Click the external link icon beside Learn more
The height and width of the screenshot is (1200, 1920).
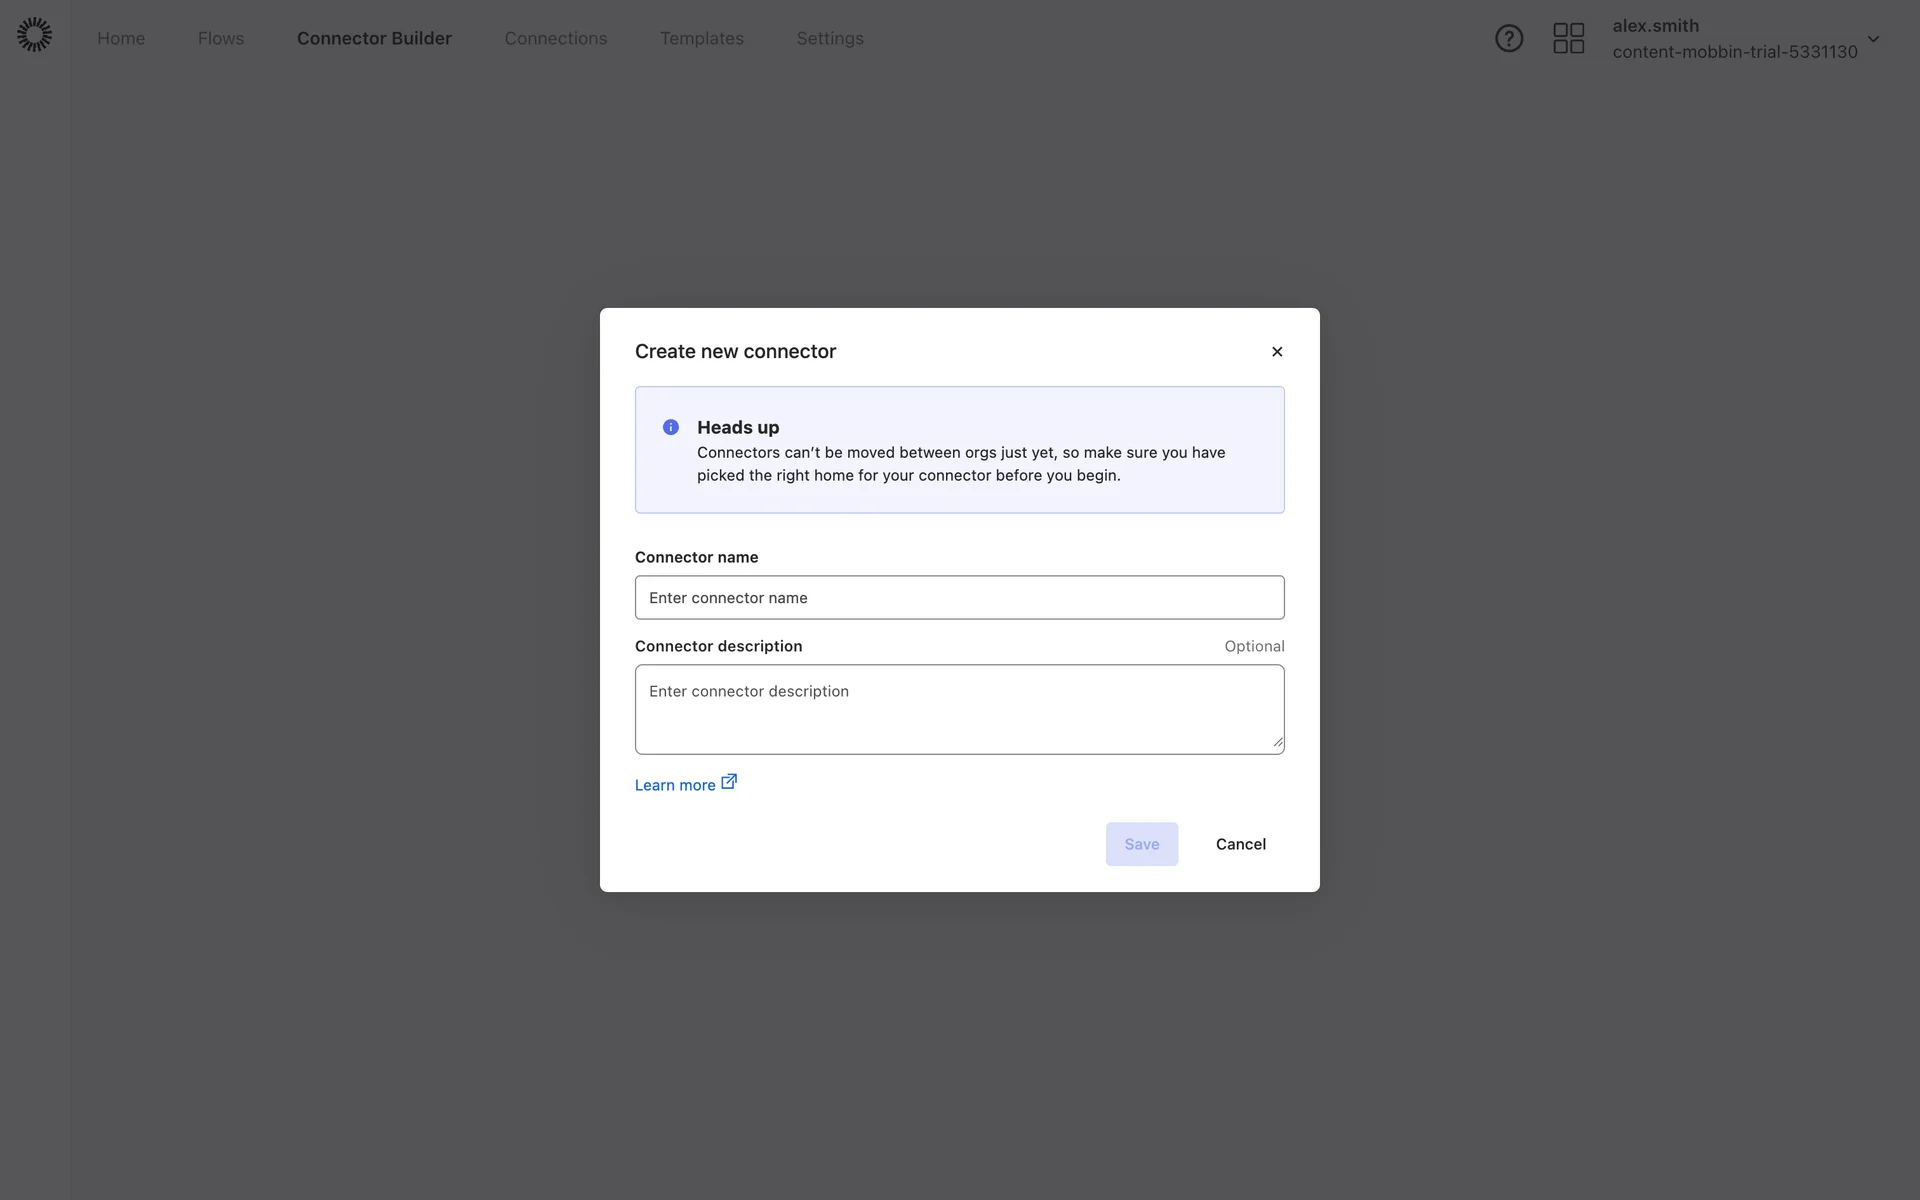pyautogui.click(x=729, y=782)
